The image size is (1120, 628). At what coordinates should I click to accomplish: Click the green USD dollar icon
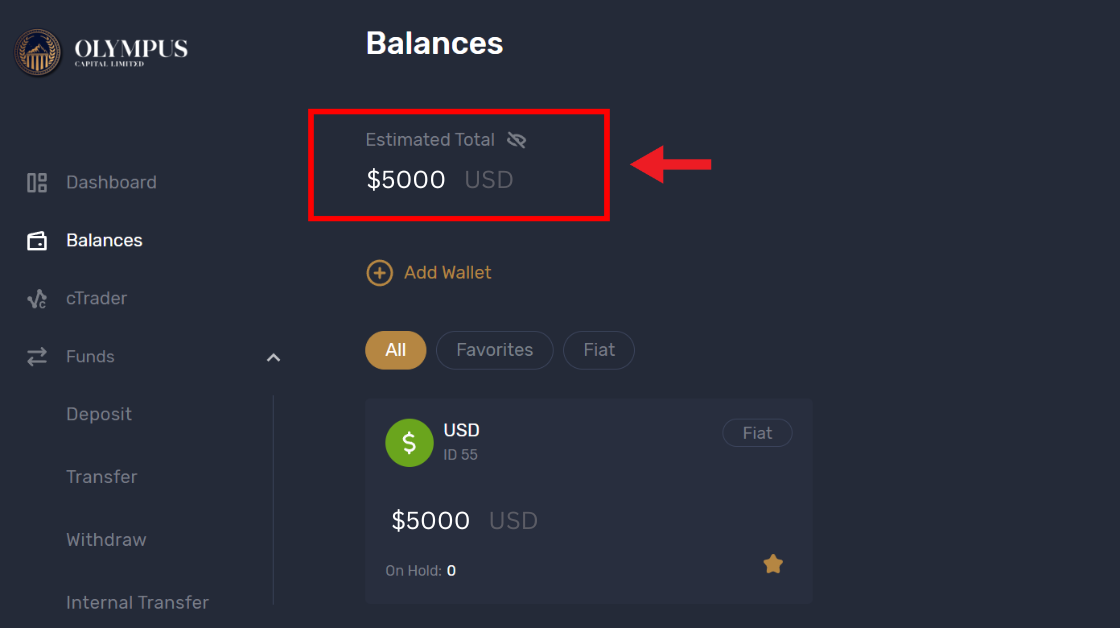(409, 442)
